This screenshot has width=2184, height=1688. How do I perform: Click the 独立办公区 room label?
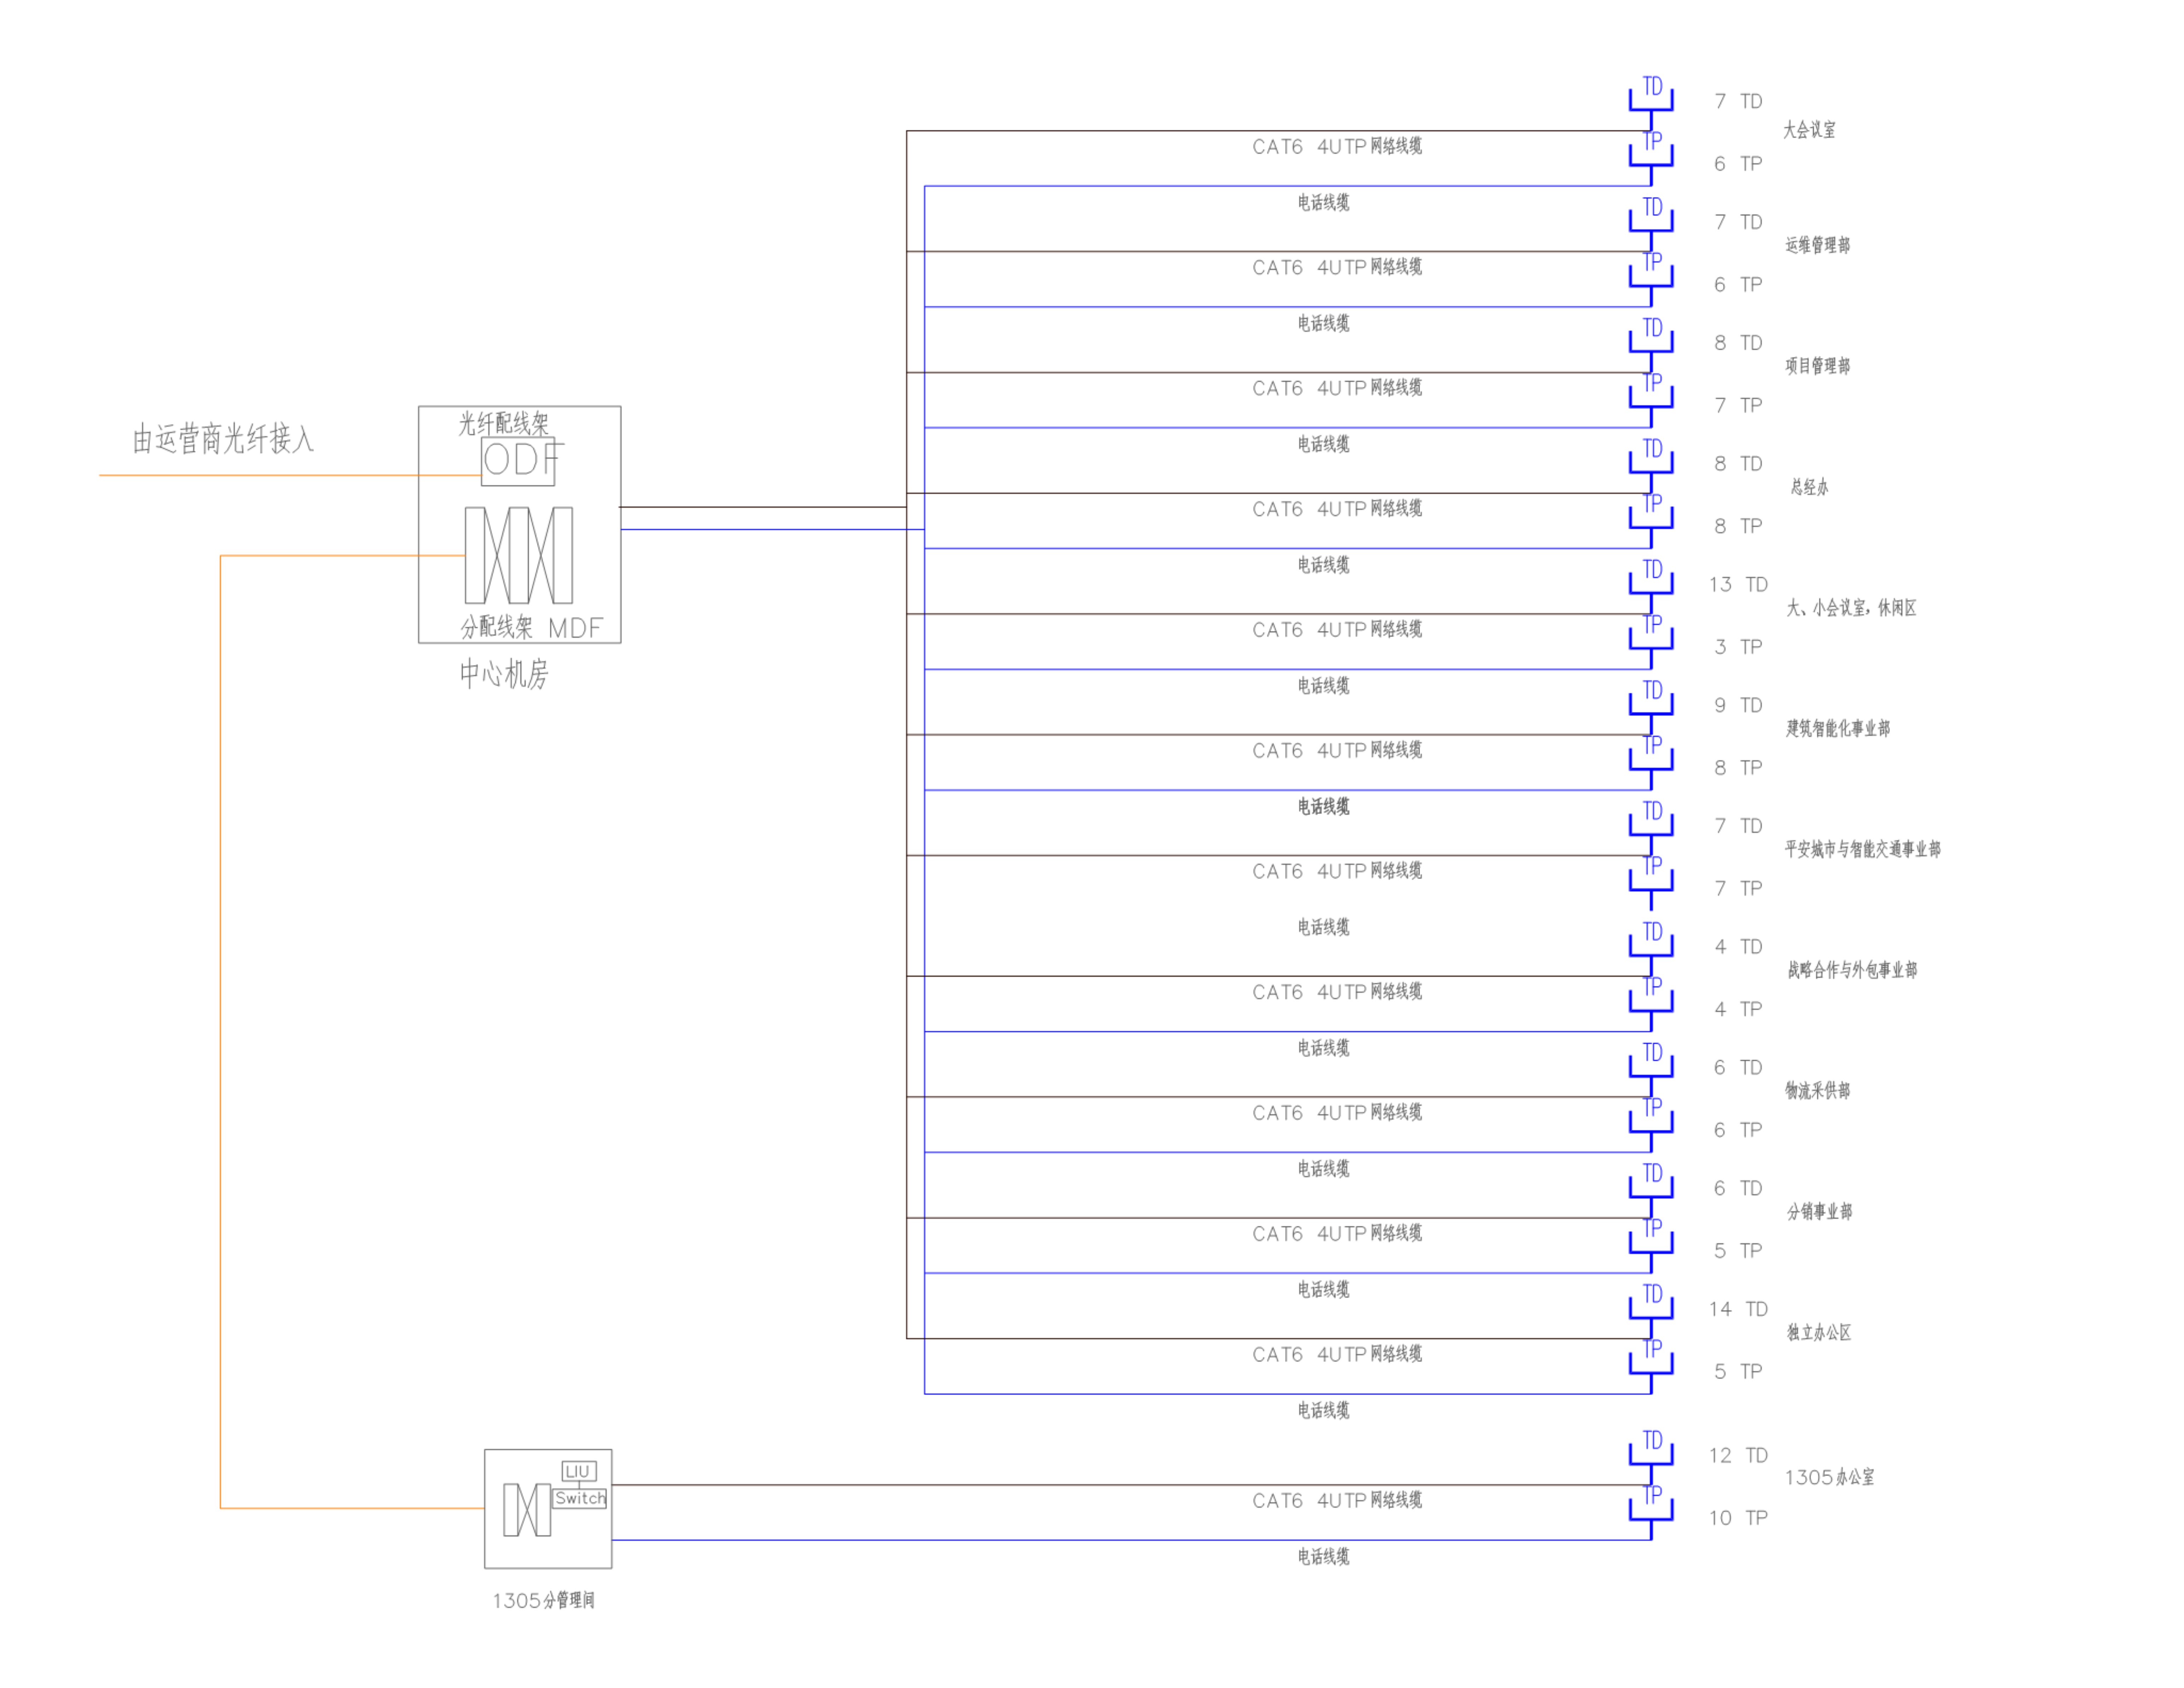tap(1819, 1332)
